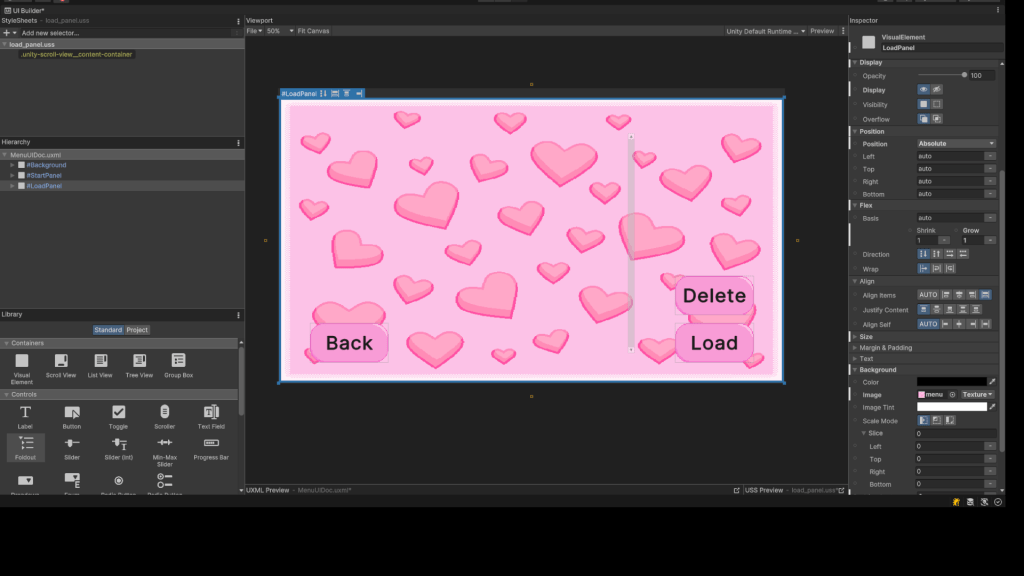
Task: Click the Color eyedropper in Background section
Action: pos(992,382)
